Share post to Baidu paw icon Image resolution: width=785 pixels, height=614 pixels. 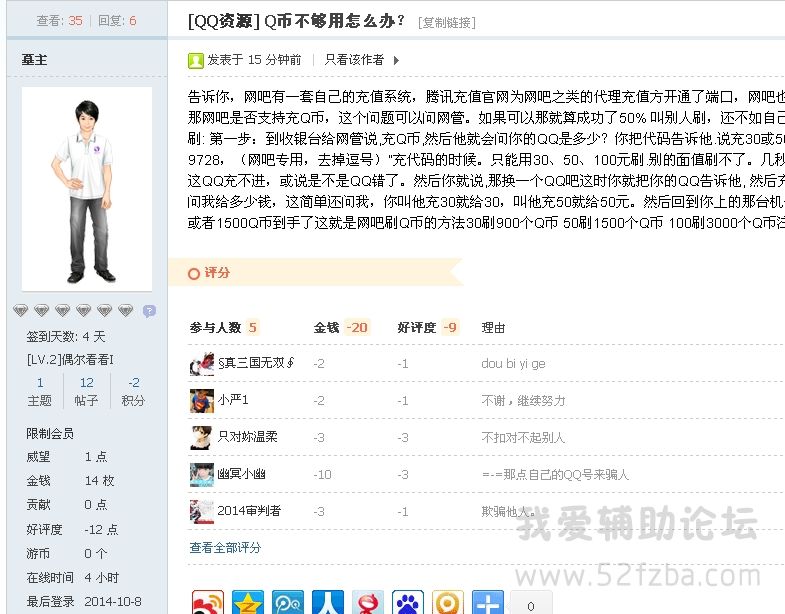coord(408,602)
